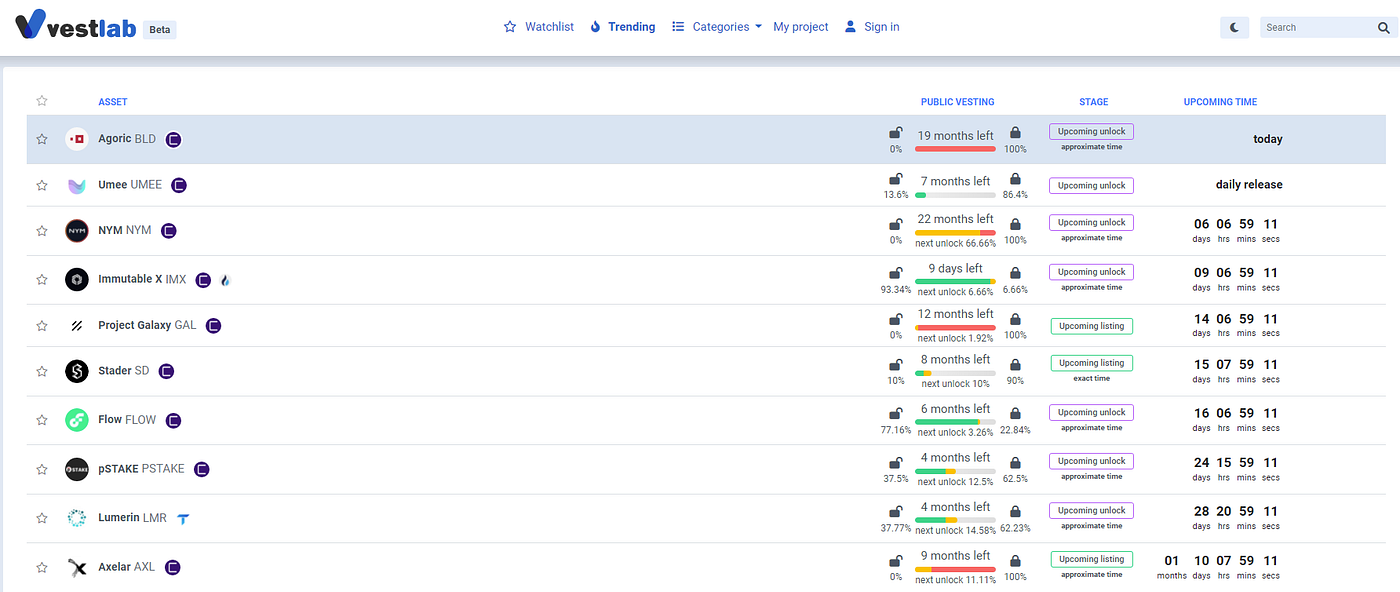Click the Stader token logo

tap(77, 371)
